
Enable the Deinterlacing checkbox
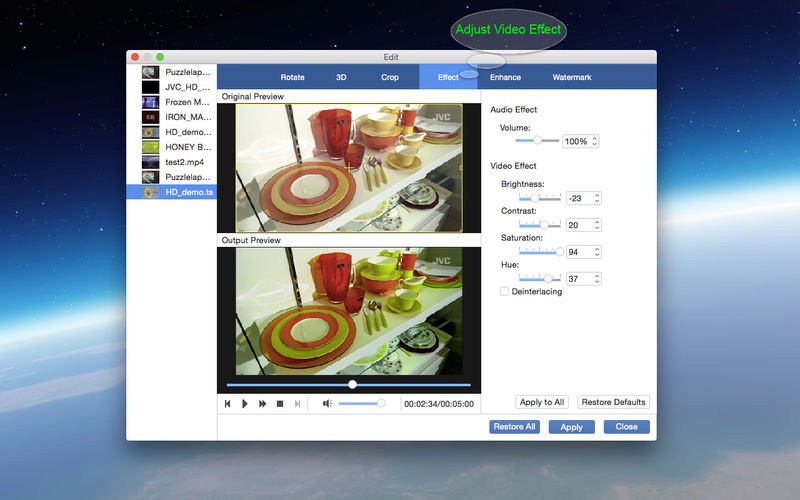coord(504,291)
